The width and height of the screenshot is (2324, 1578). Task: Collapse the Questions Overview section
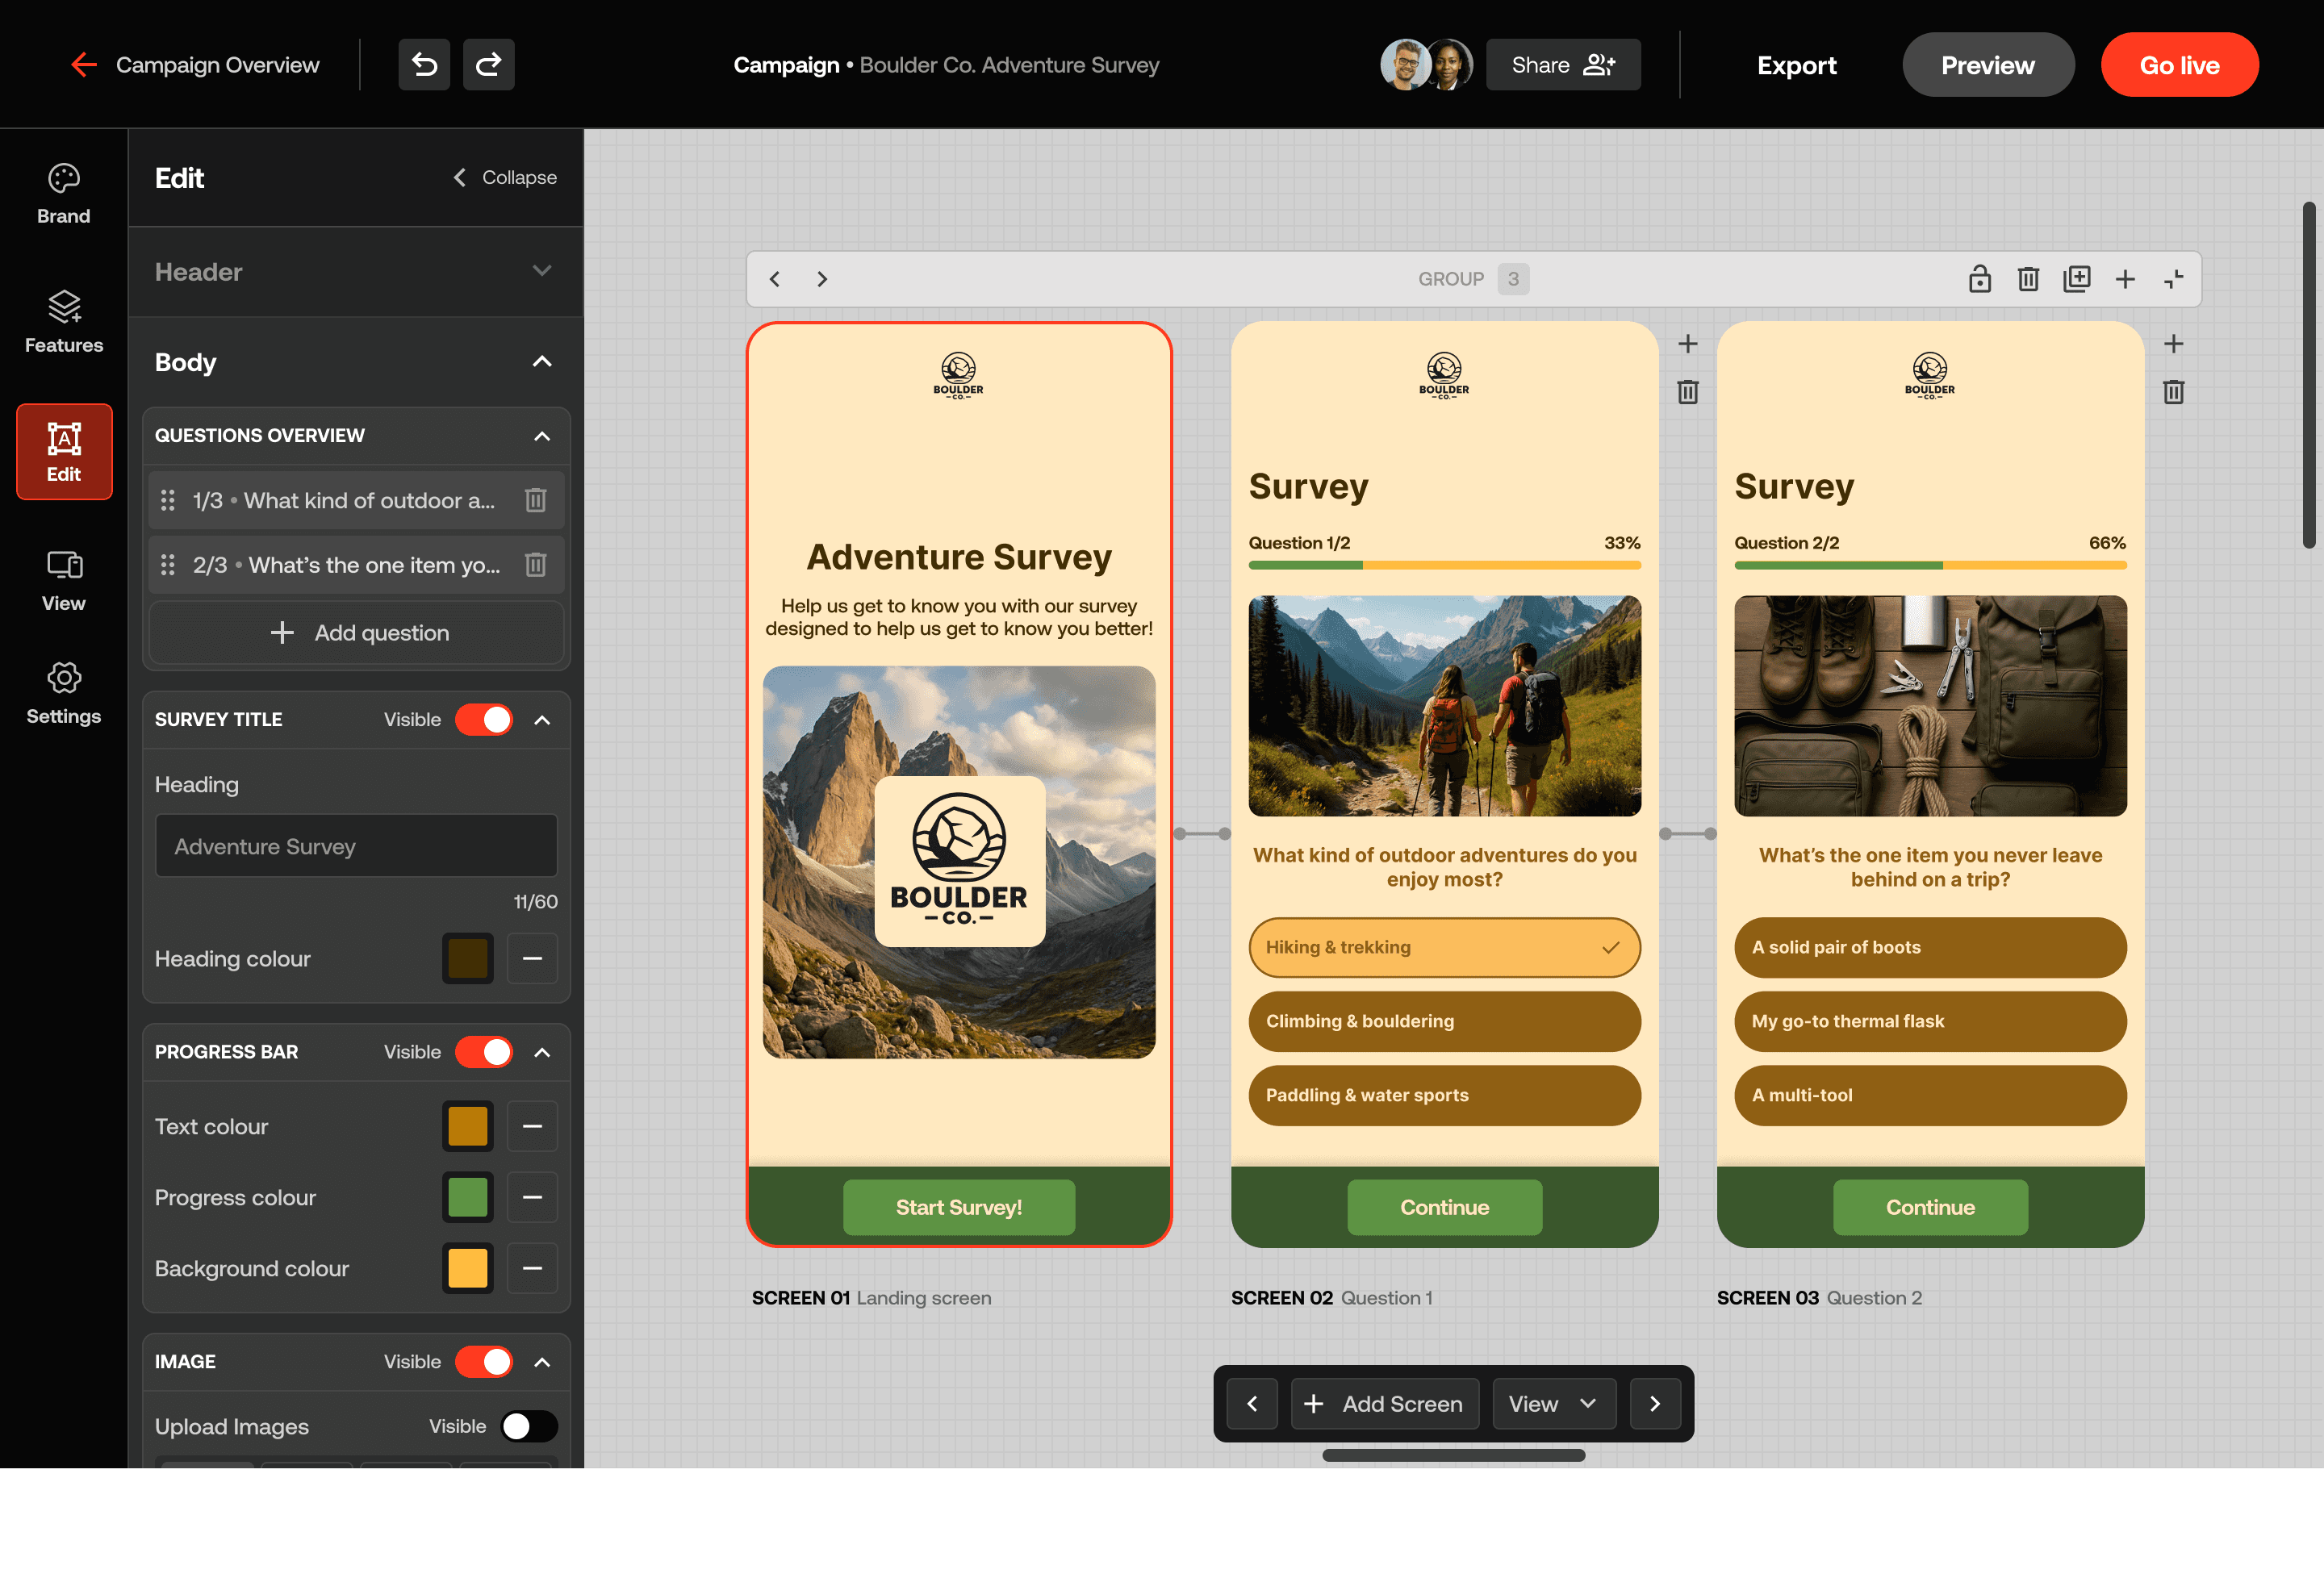(x=542, y=436)
